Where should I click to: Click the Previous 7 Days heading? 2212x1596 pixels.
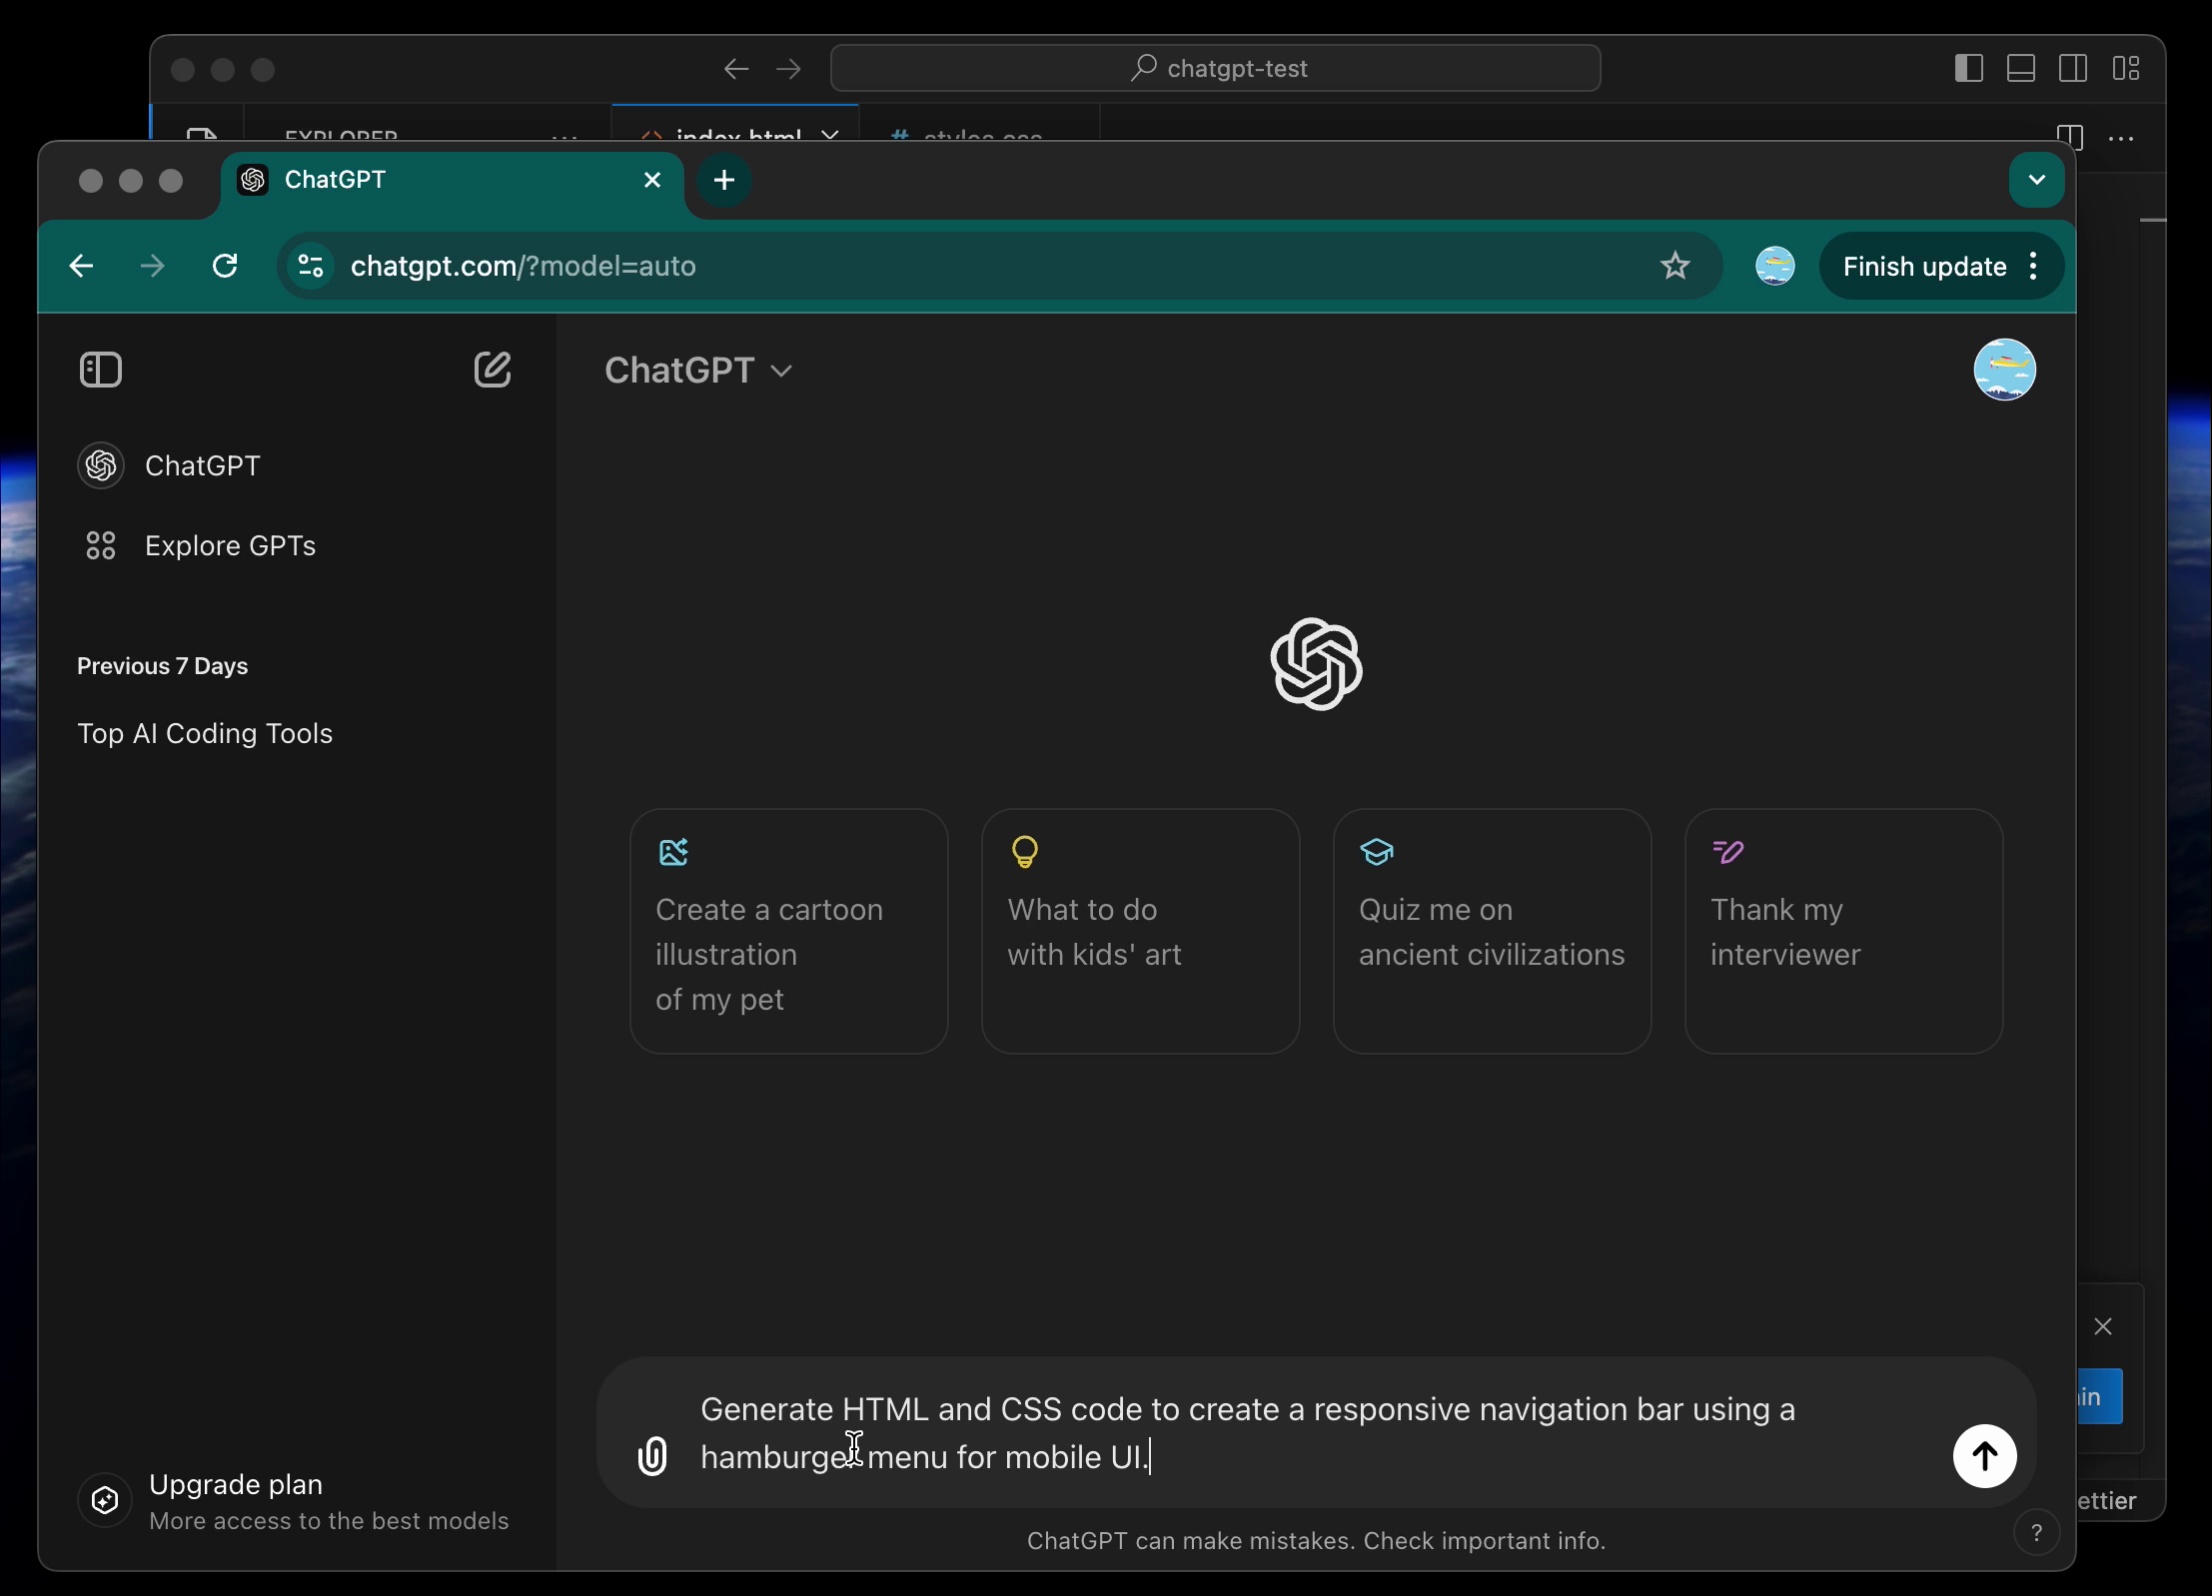162,666
